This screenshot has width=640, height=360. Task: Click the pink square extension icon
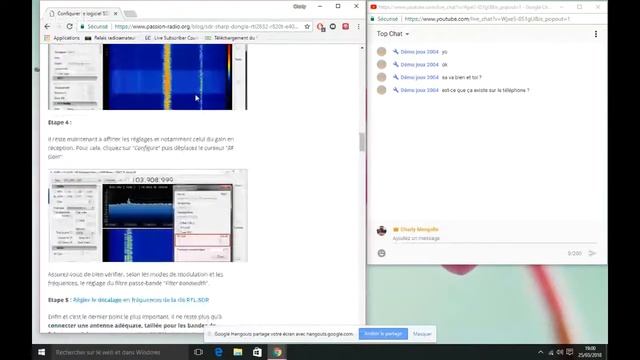pos(345,27)
